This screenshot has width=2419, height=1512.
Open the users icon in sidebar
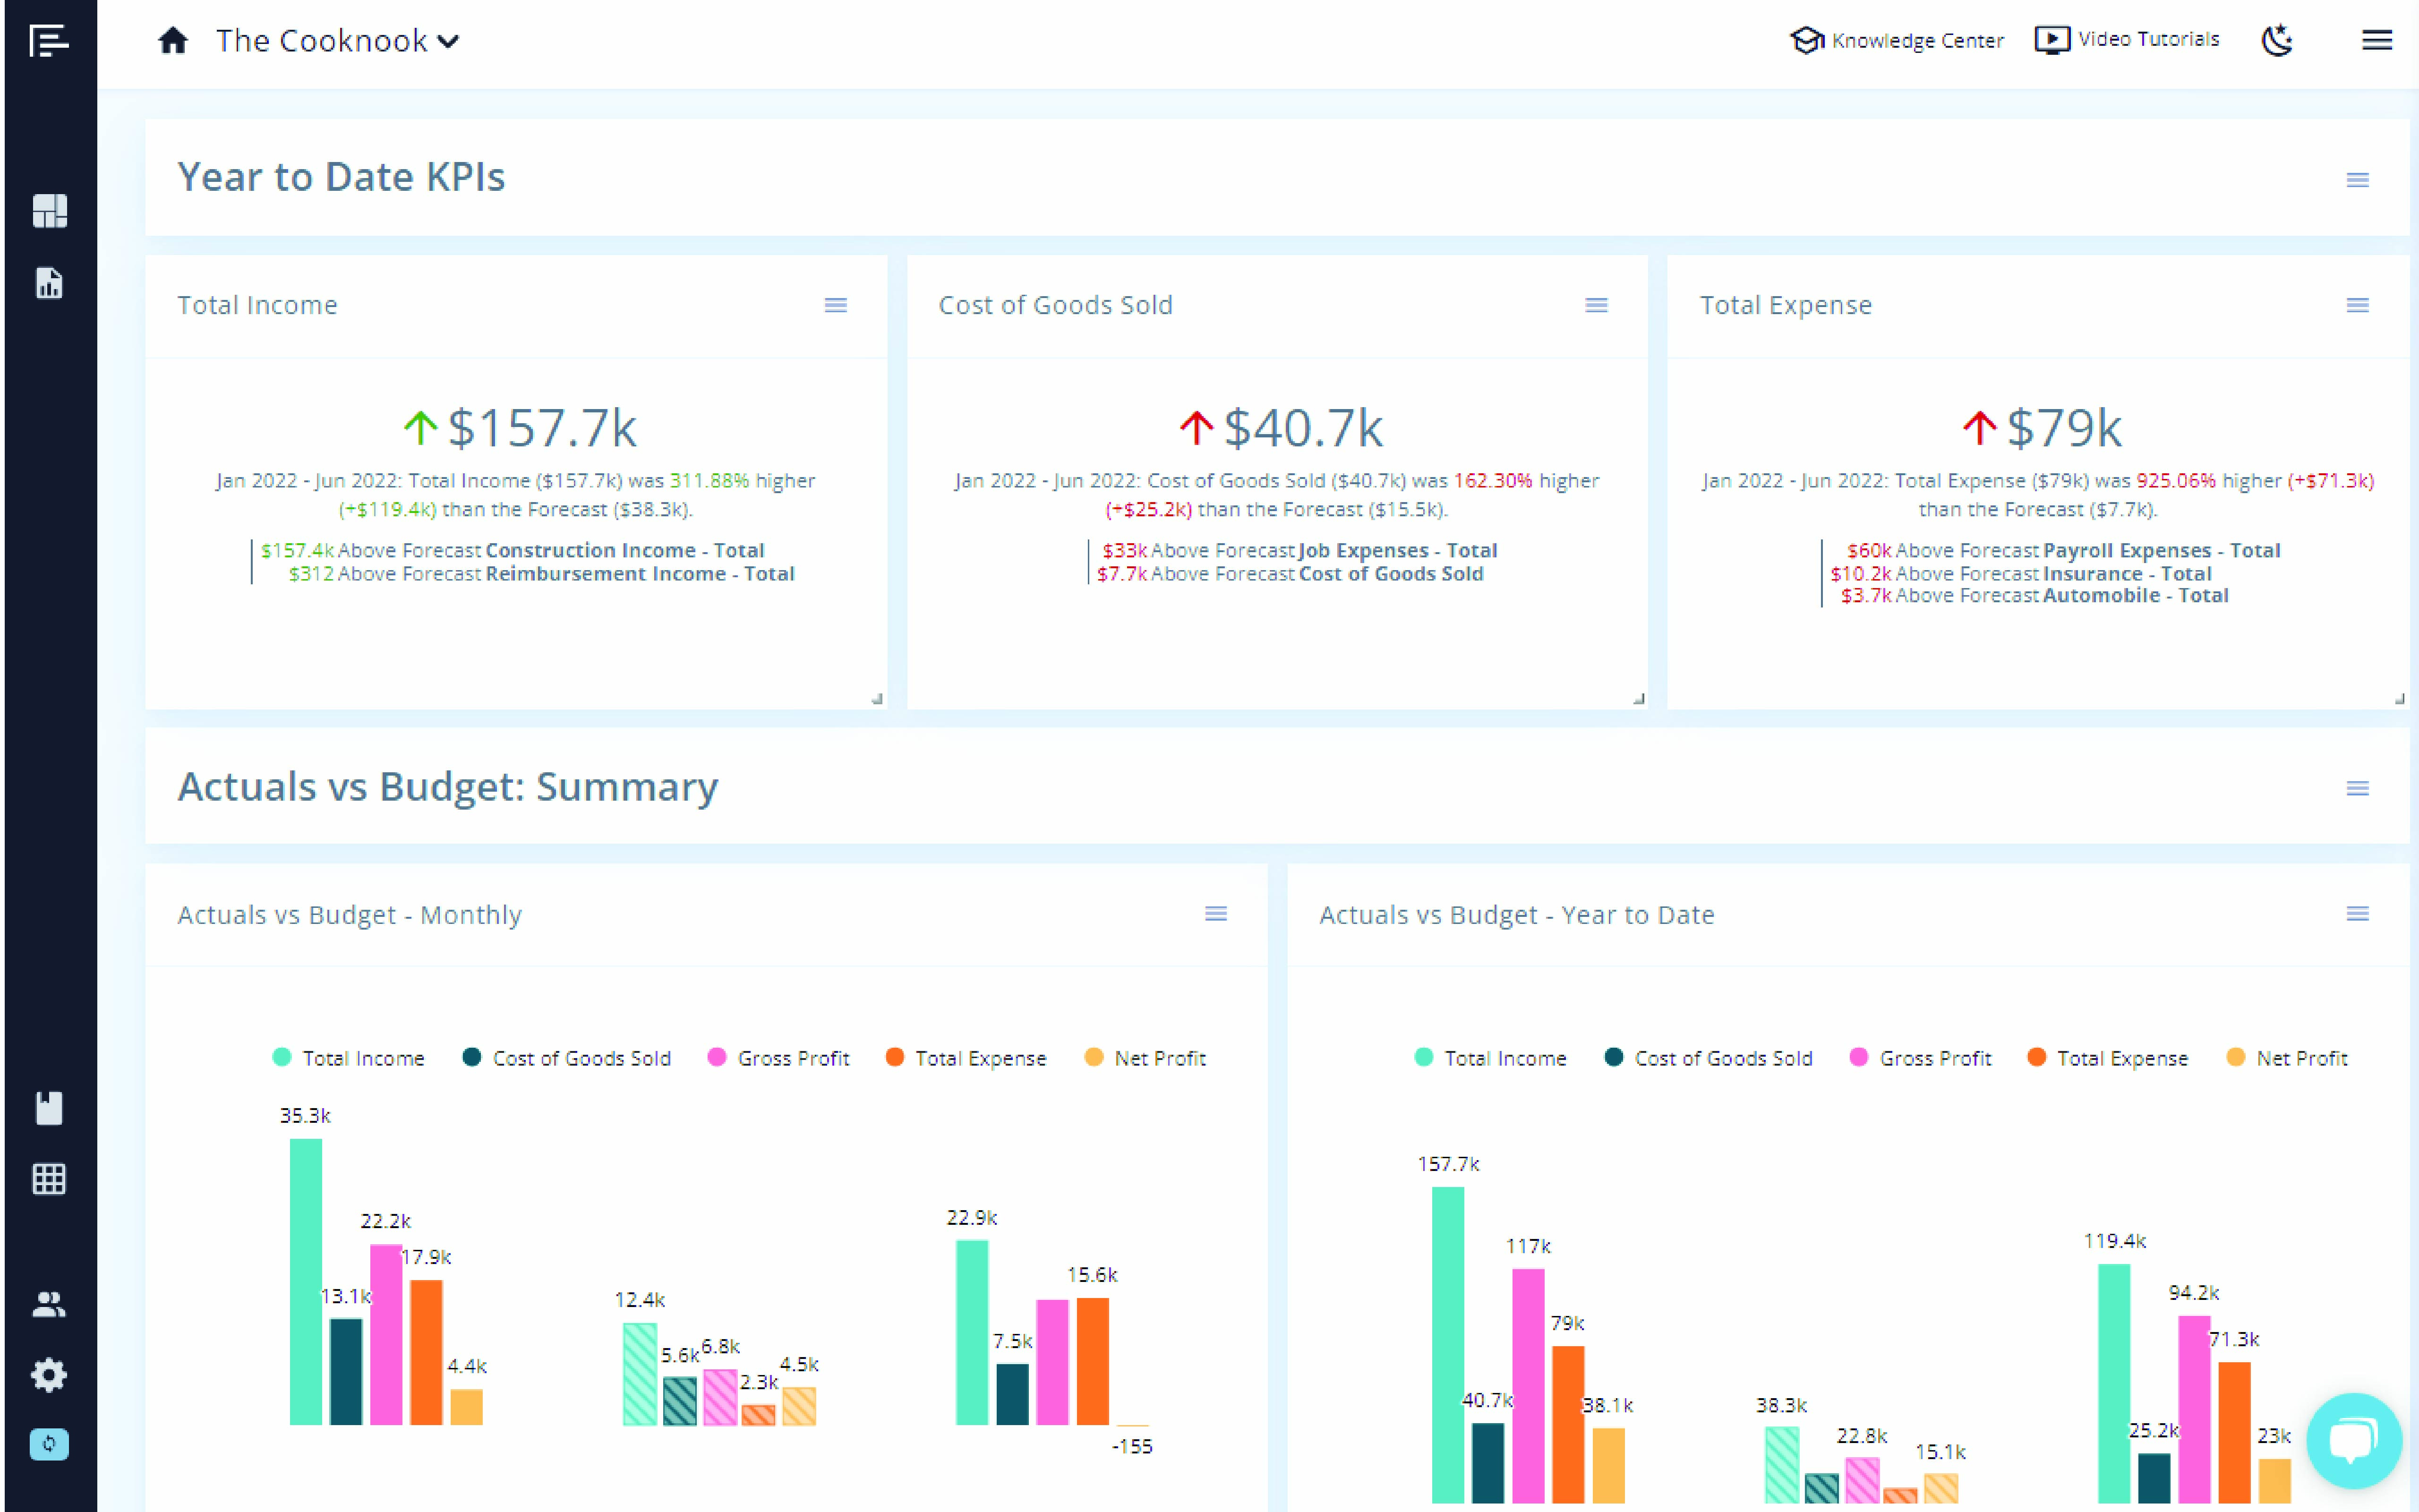click(x=49, y=1304)
